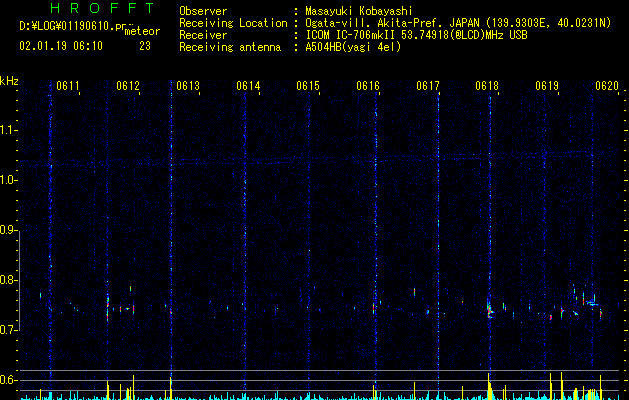Viewport: 629px width, 400px height.
Task: Click observer name Masayuki Kobayashi
Action: point(359,11)
